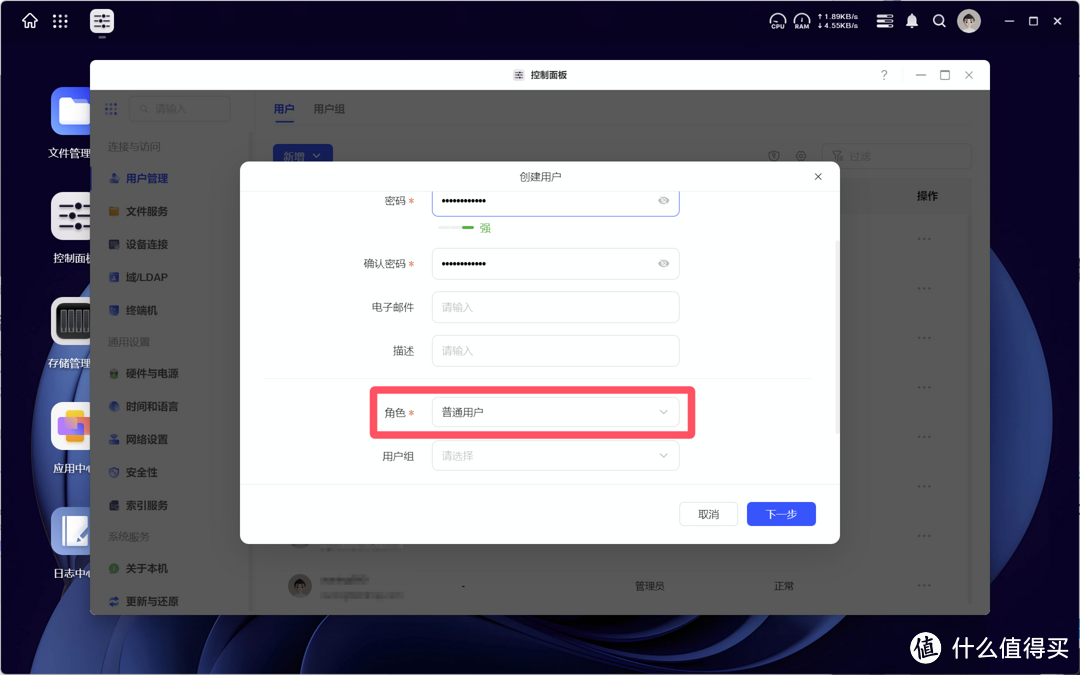Click the CPU usage monitor icon
The image size is (1080, 675).
click(777, 20)
